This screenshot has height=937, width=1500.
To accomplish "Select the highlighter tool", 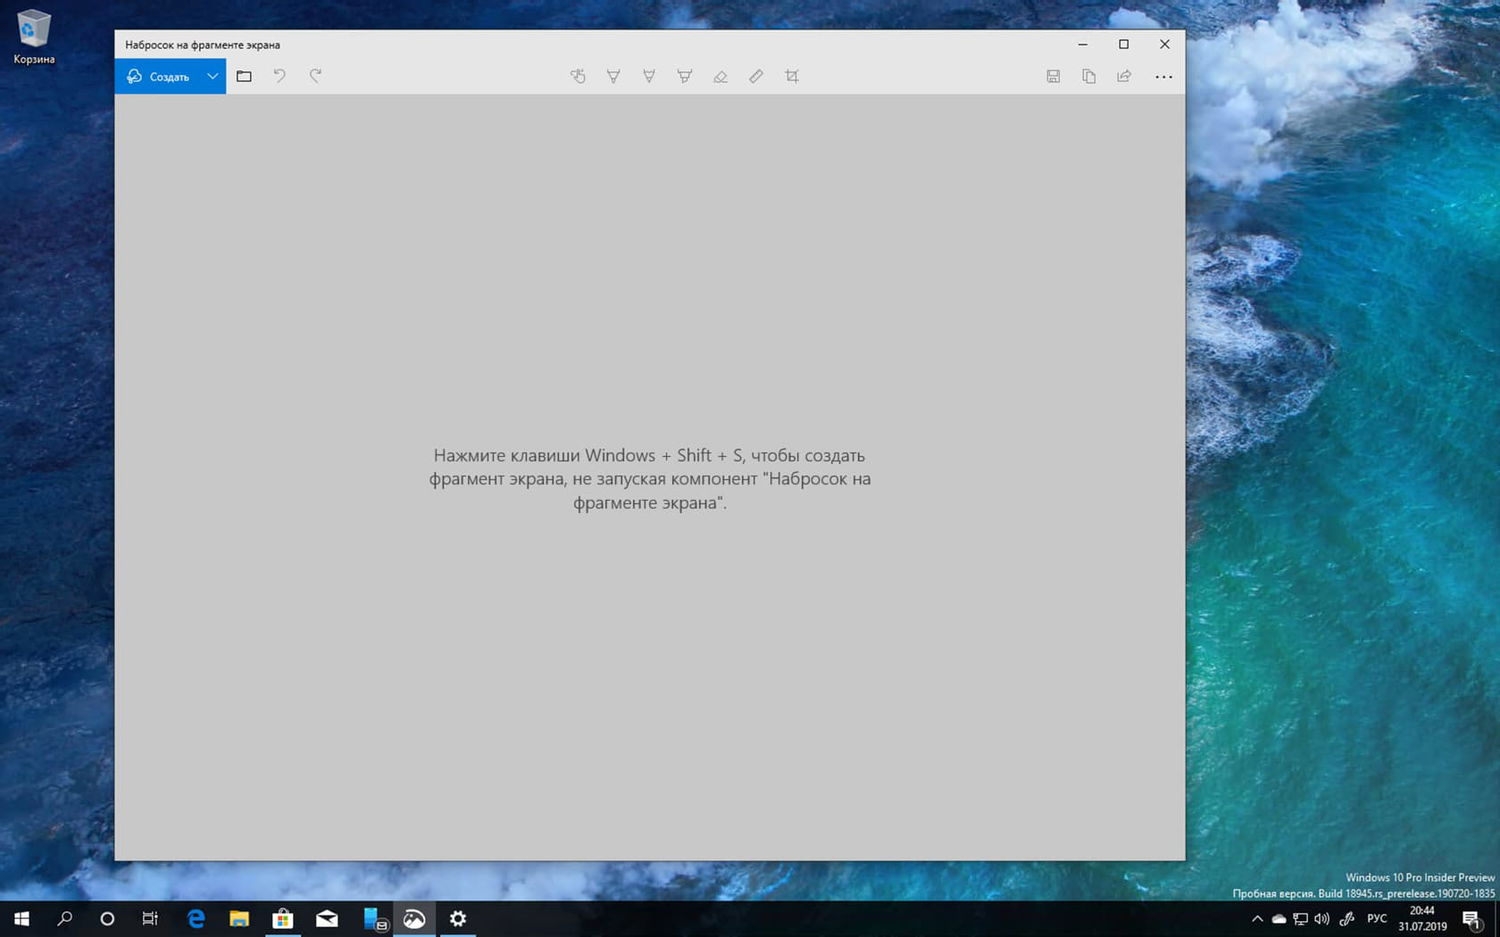I will click(x=685, y=76).
